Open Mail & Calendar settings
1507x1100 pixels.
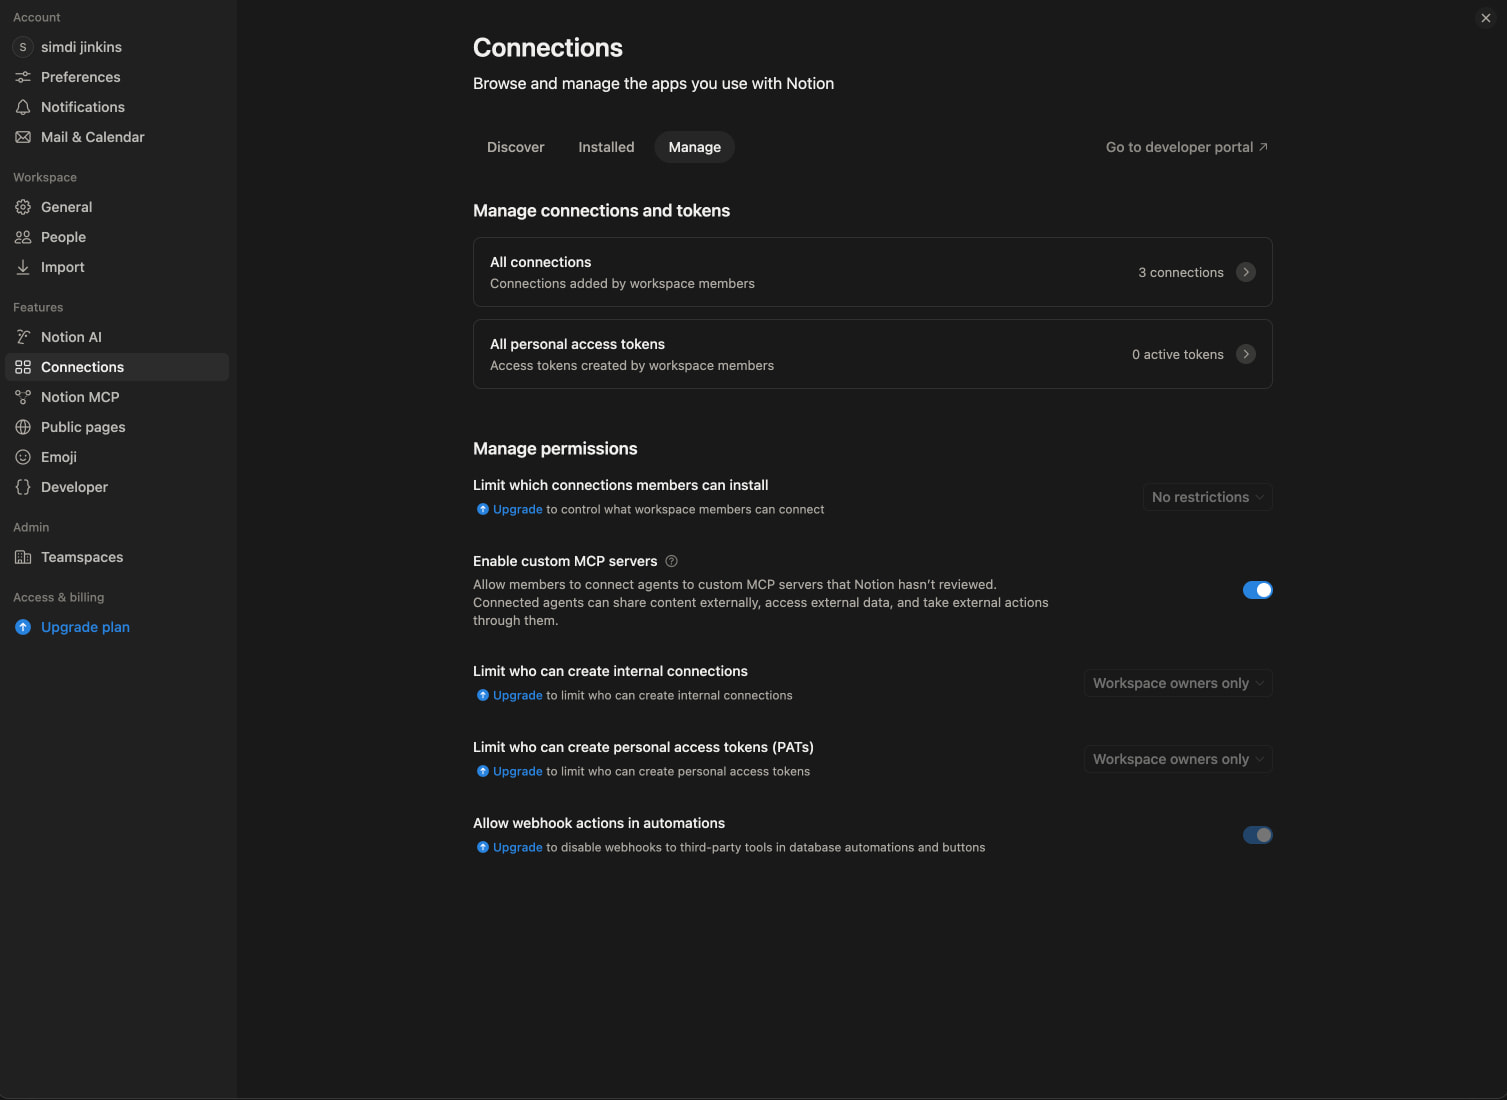point(117,137)
